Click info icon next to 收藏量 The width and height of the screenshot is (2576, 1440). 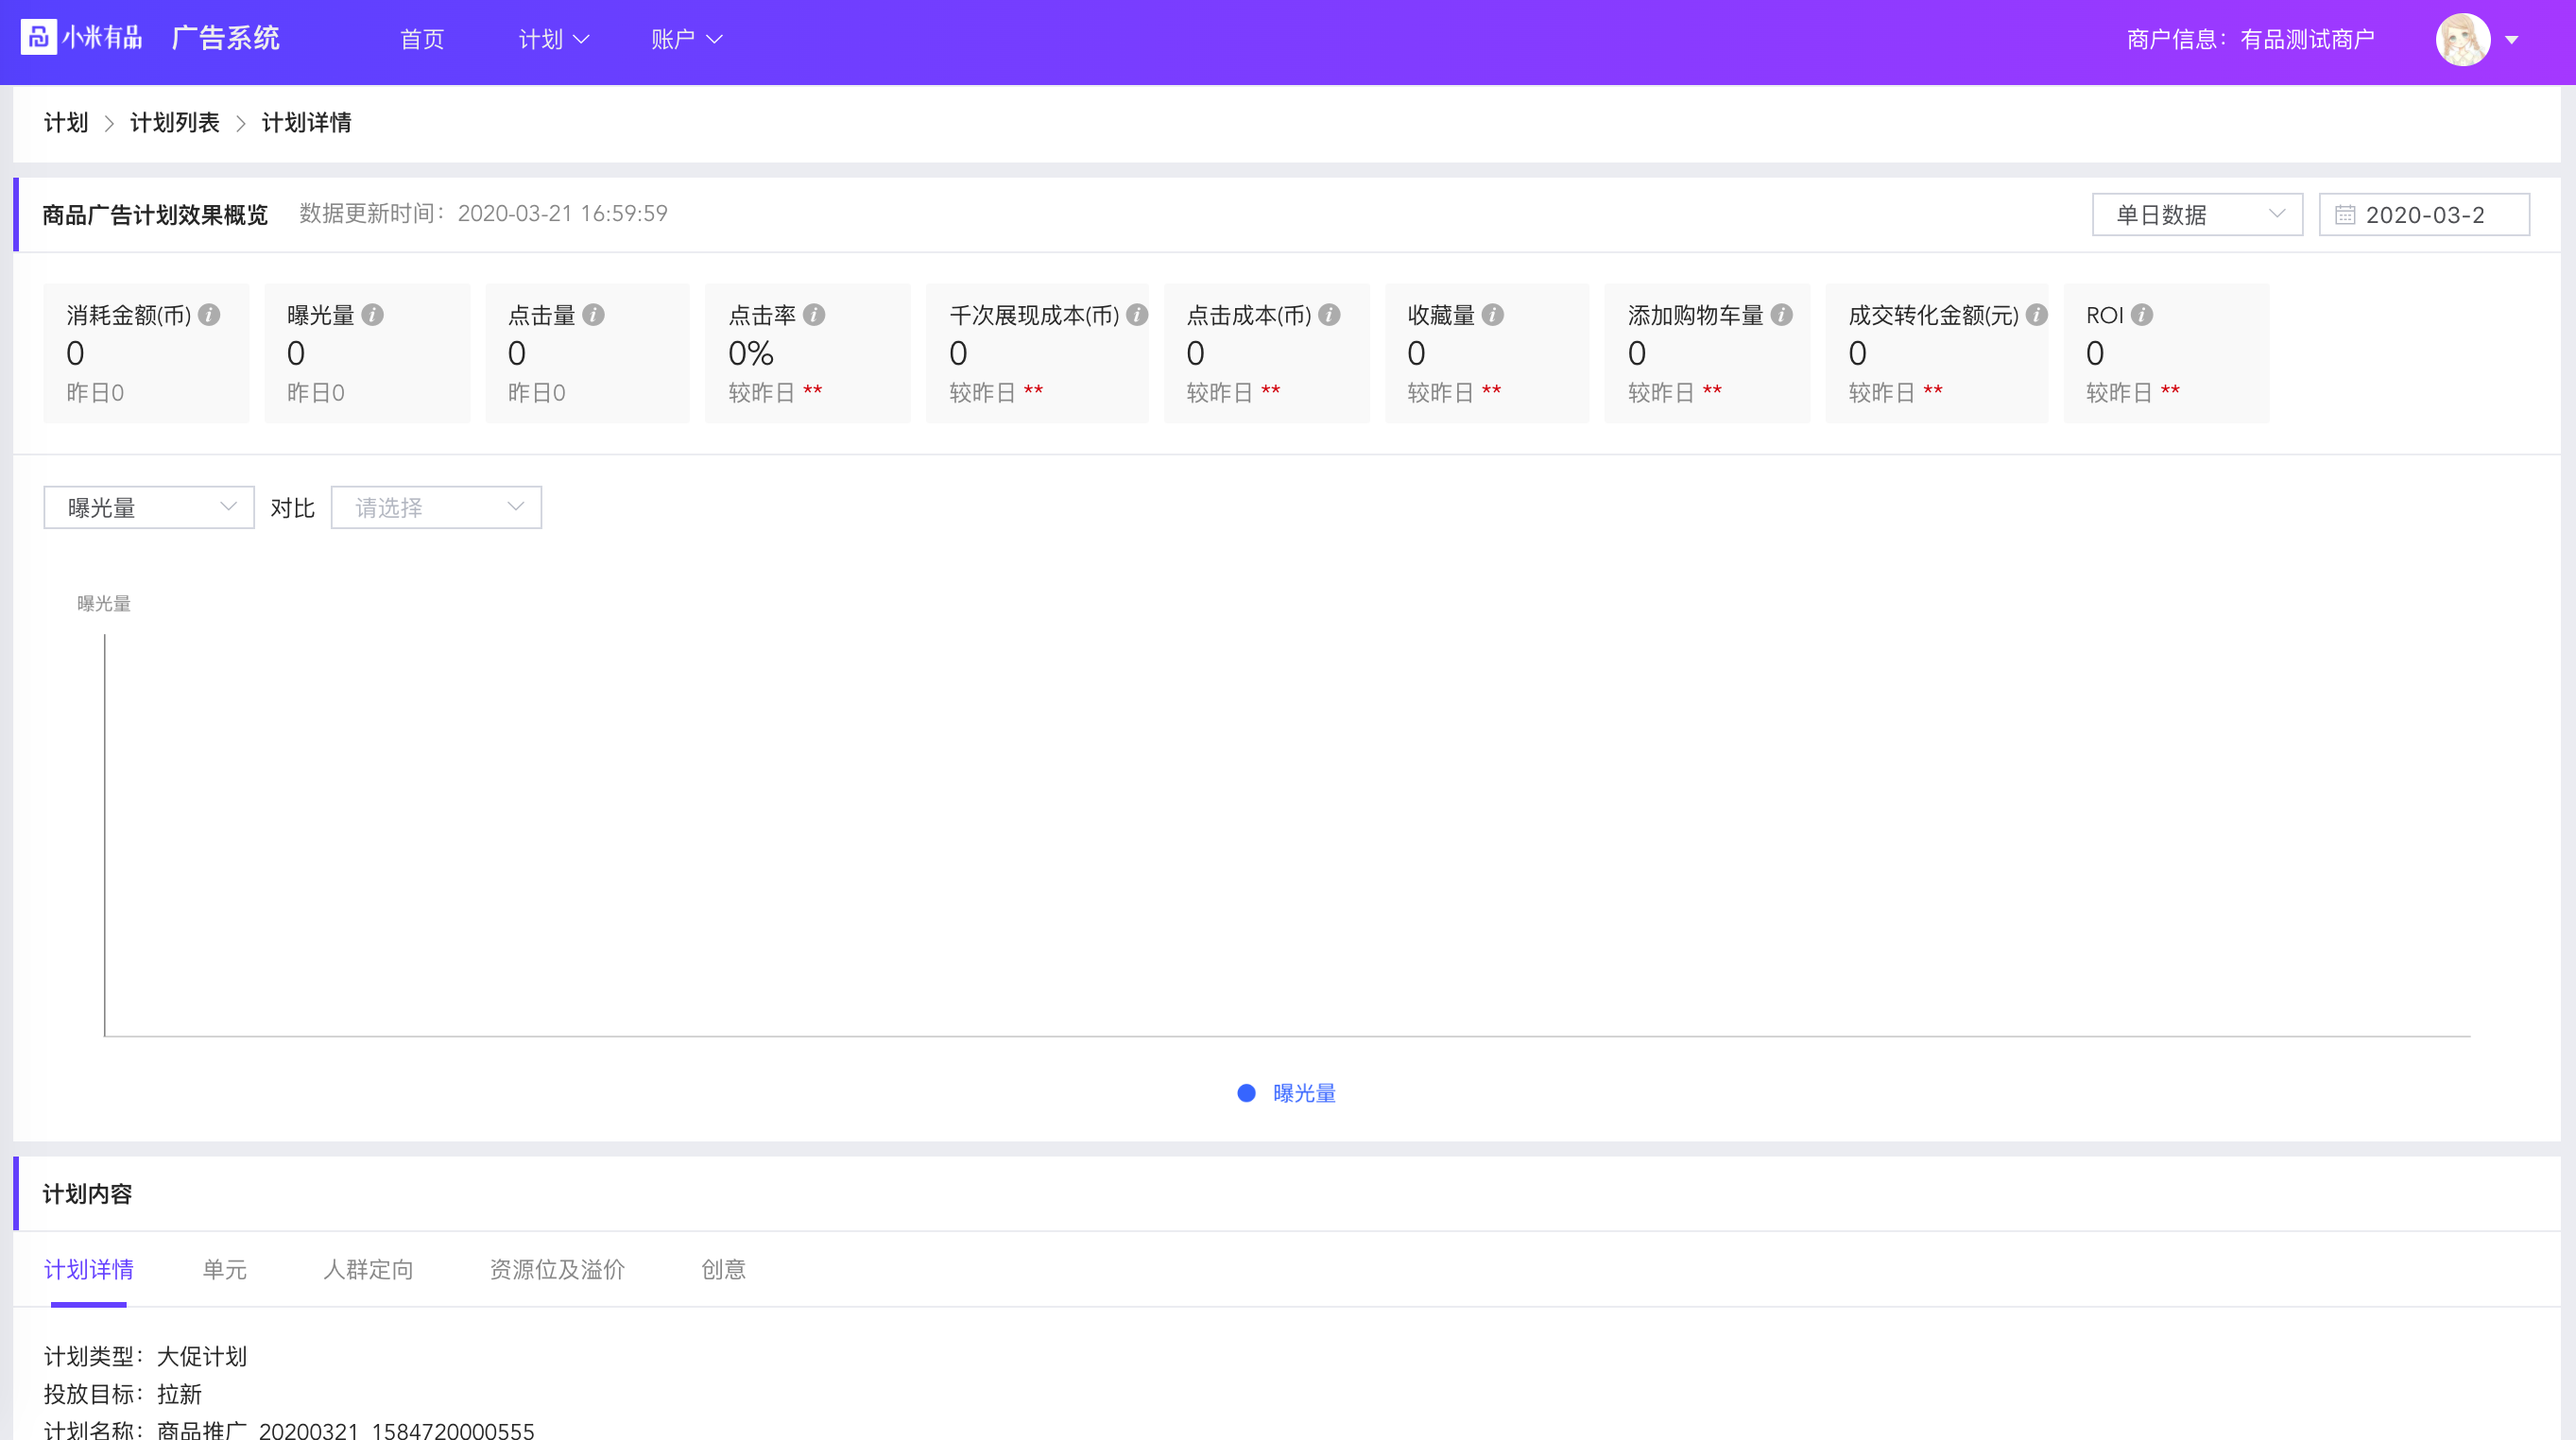click(1492, 315)
